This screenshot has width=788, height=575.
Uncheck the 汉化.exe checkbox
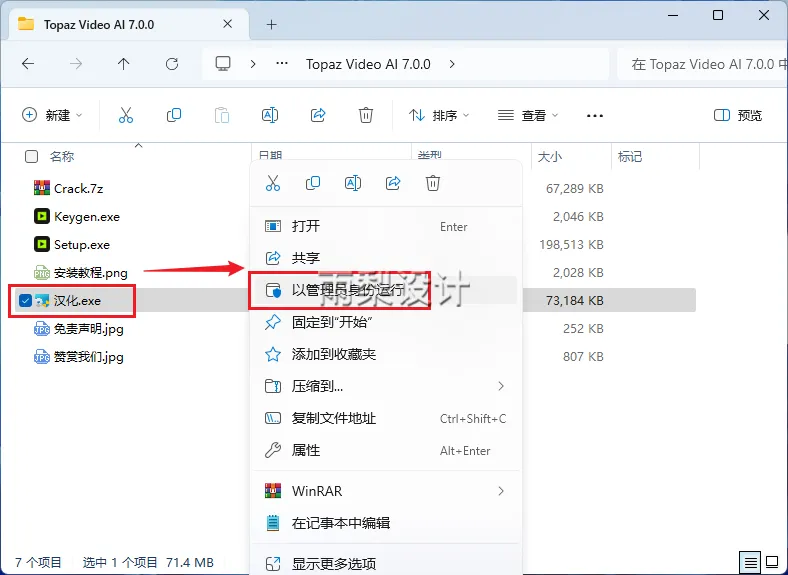coord(25,301)
